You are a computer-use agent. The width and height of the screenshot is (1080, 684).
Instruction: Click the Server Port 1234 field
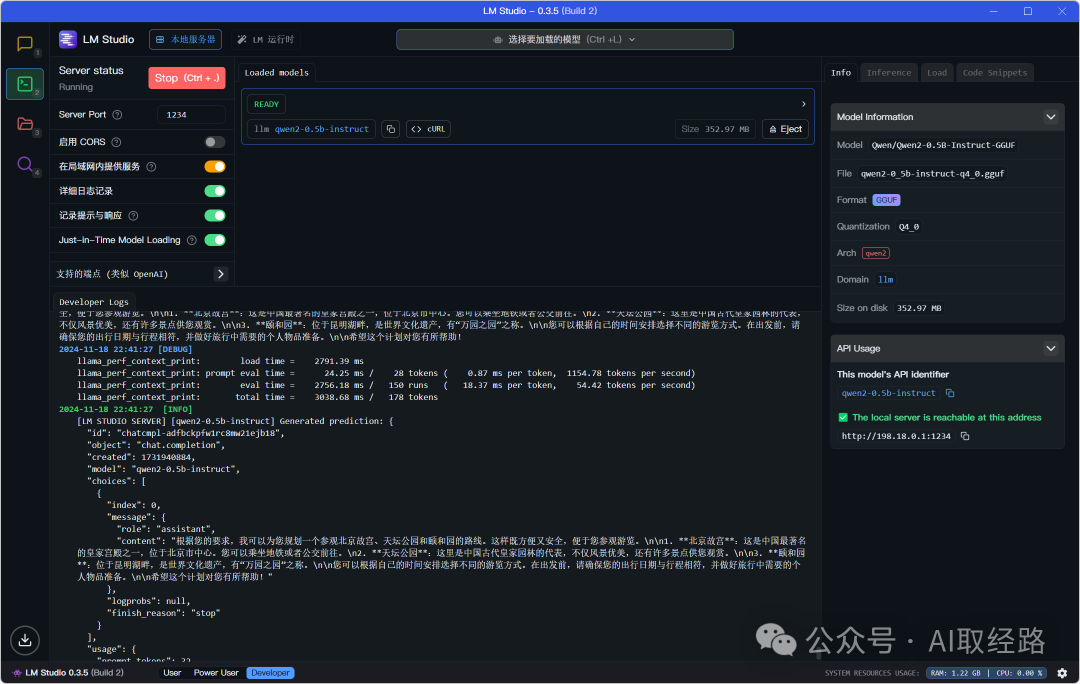pos(191,115)
